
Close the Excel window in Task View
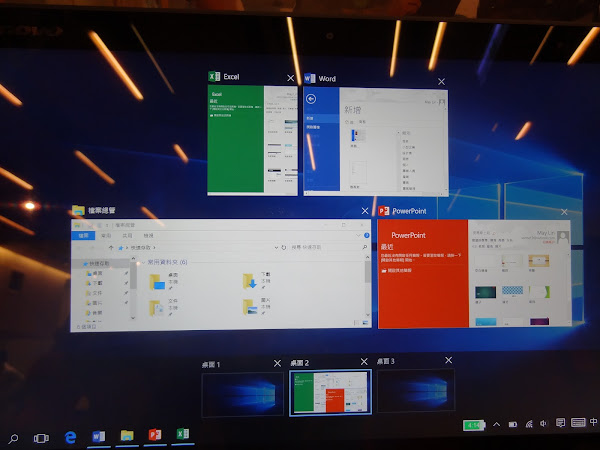[290, 78]
